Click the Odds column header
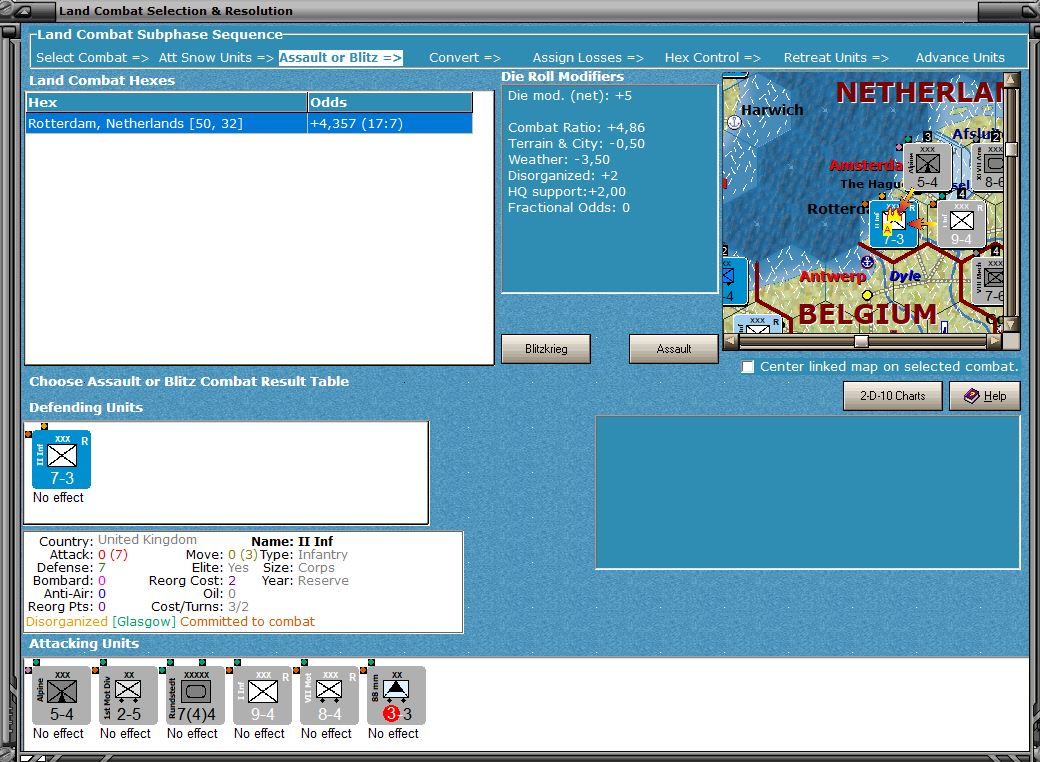This screenshot has height=762, width=1040. tap(390, 102)
